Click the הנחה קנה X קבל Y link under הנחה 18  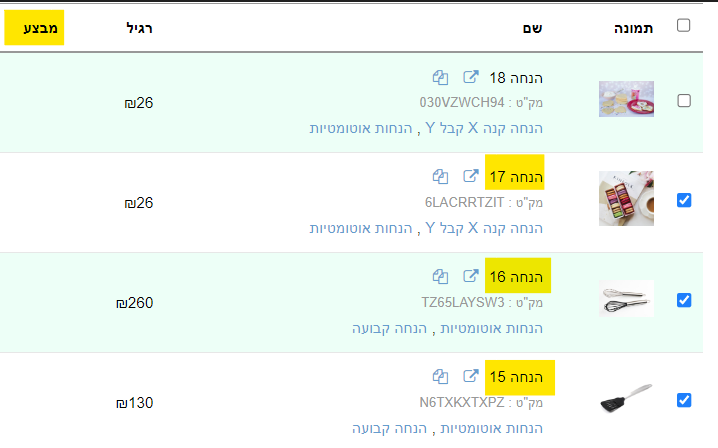coord(484,128)
